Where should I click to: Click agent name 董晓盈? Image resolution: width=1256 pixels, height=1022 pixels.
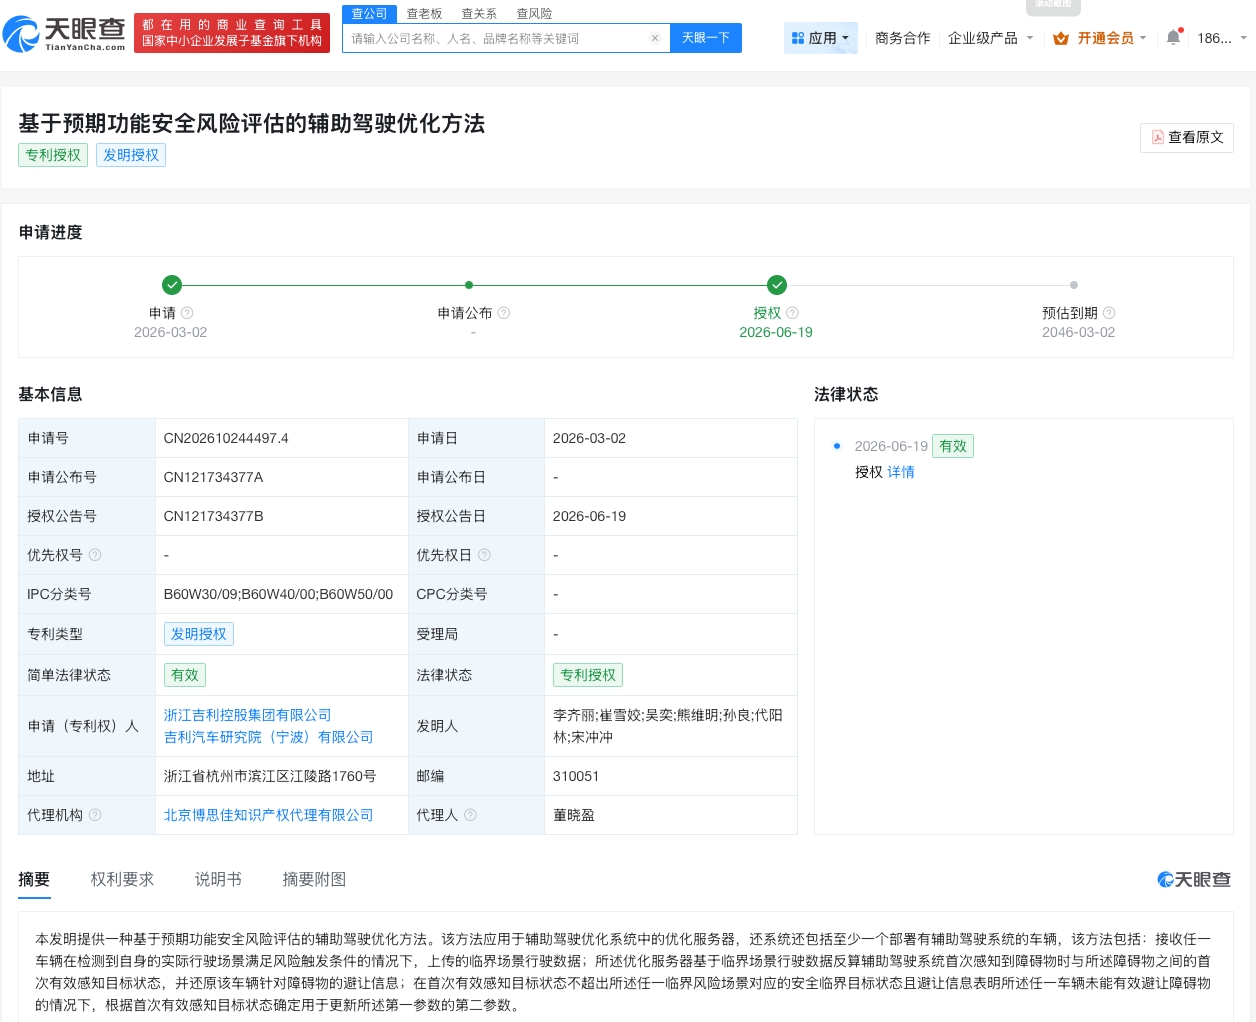click(x=574, y=815)
